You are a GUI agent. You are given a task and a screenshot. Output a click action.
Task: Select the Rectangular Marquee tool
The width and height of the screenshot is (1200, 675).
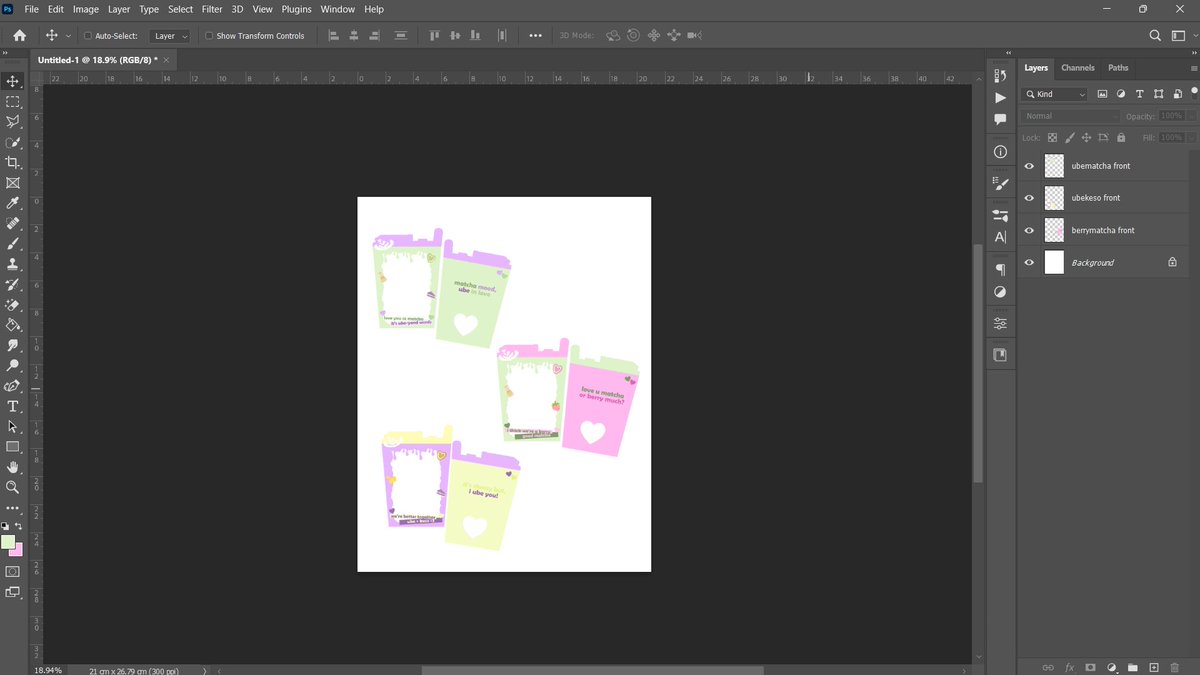[x=13, y=102]
